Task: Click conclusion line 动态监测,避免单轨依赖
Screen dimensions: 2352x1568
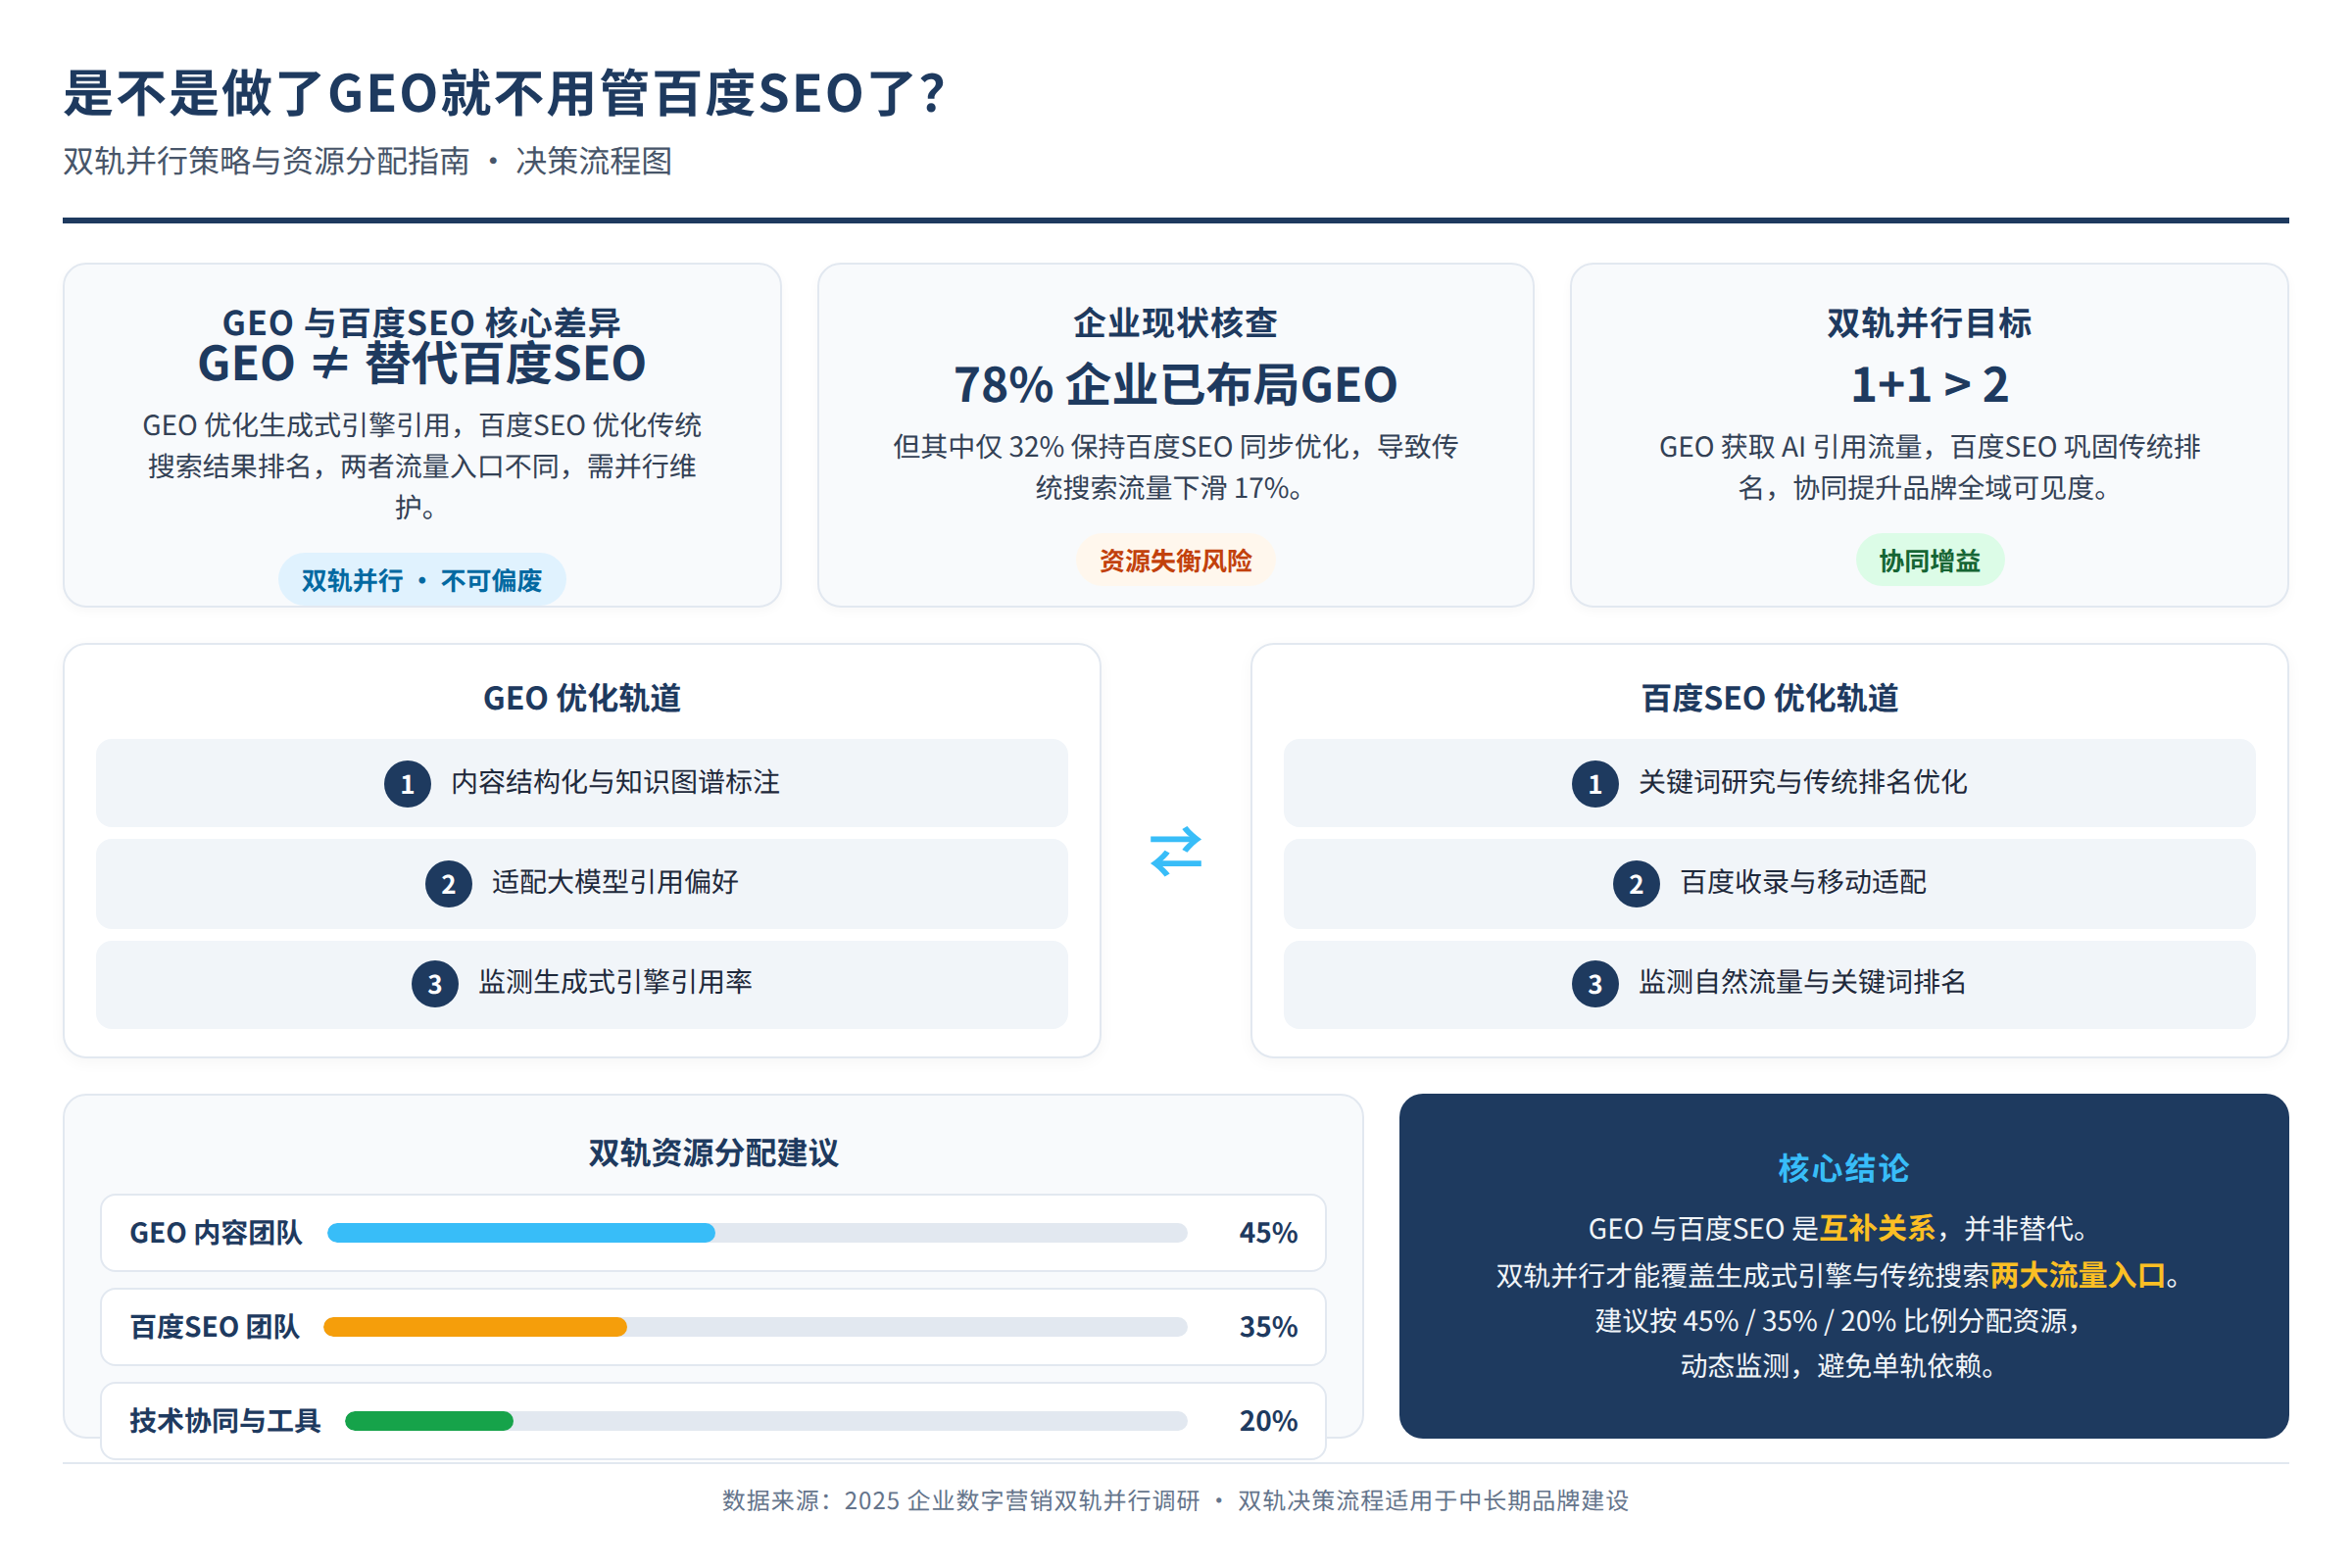Action: [x=1838, y=1366]
